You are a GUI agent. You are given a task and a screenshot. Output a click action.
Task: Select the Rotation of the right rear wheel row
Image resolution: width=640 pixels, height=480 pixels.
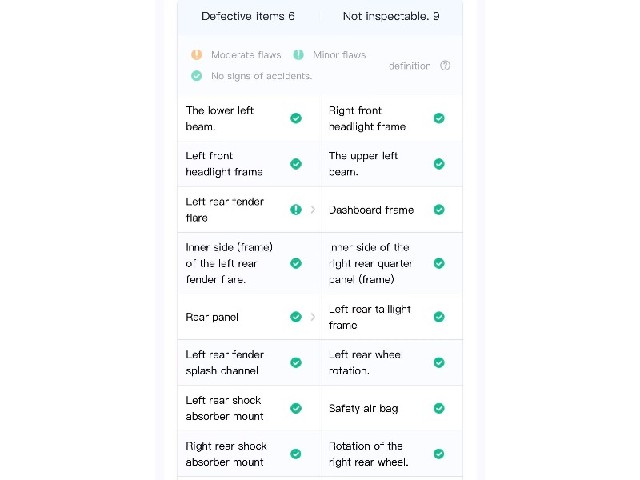tap(392, 454)
